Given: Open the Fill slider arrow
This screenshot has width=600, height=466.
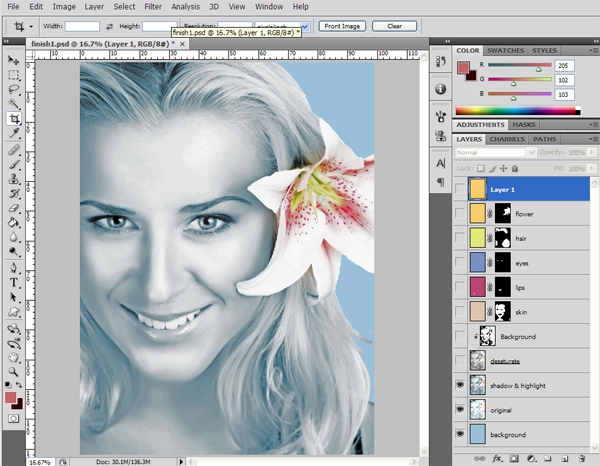Looking at the screenshot, I should pos(592,168).
